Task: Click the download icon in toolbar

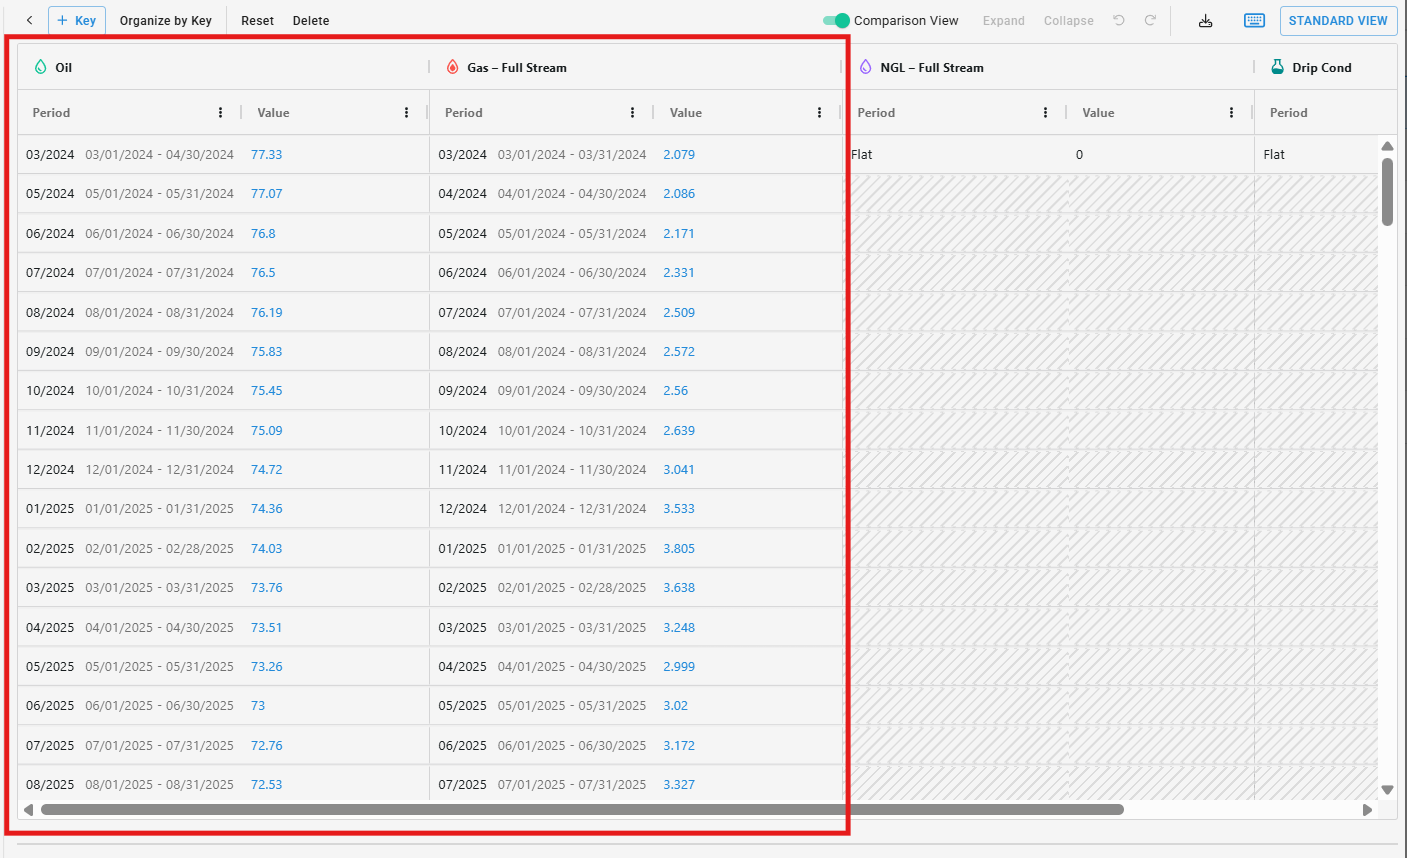Action: (x=1205, y=21)
